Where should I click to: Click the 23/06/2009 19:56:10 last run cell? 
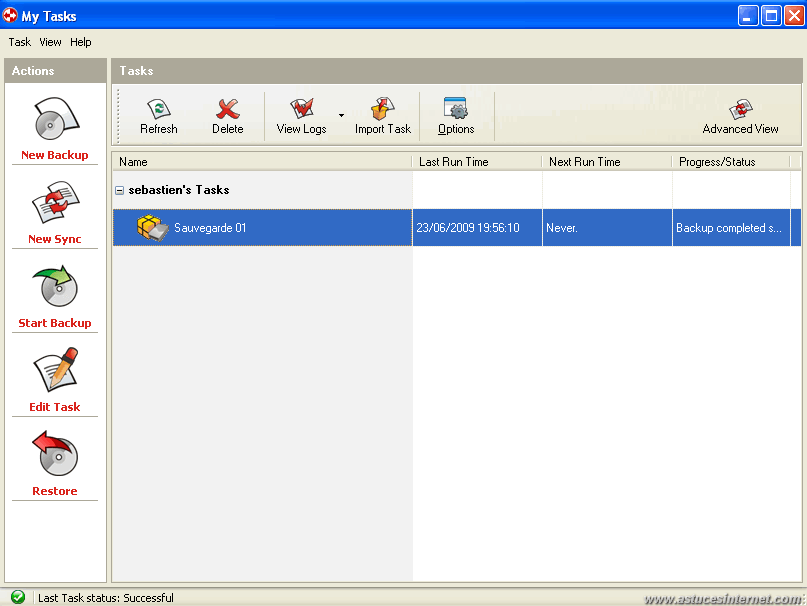477,228
